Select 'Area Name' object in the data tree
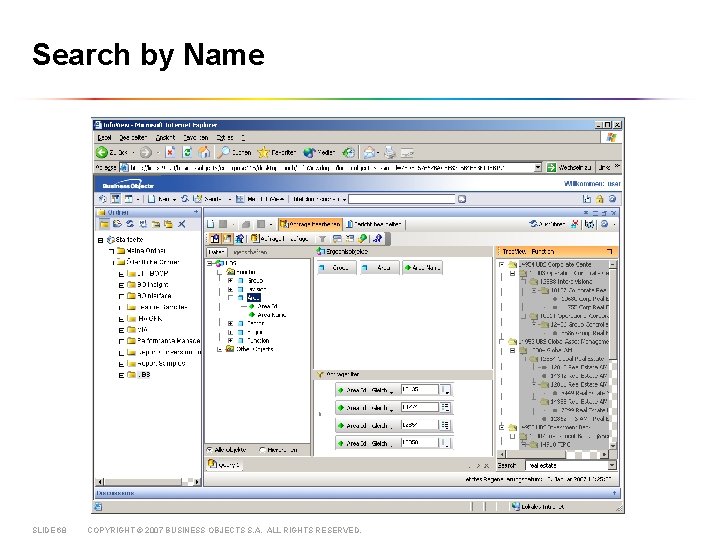 (268, 315)
